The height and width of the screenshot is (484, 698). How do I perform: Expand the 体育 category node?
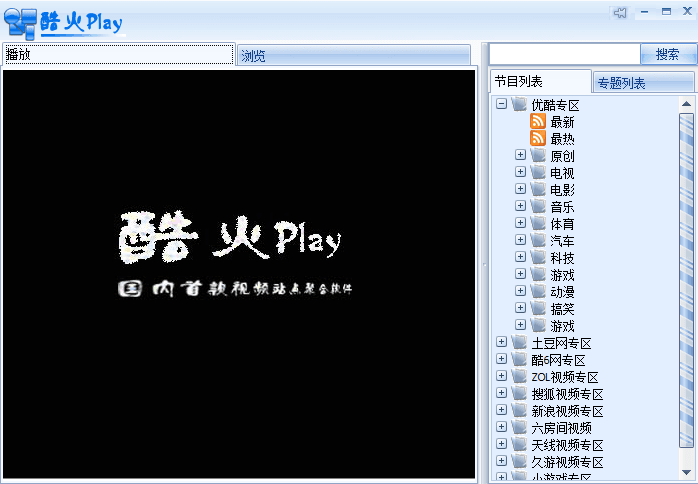(x=520, y=223)
